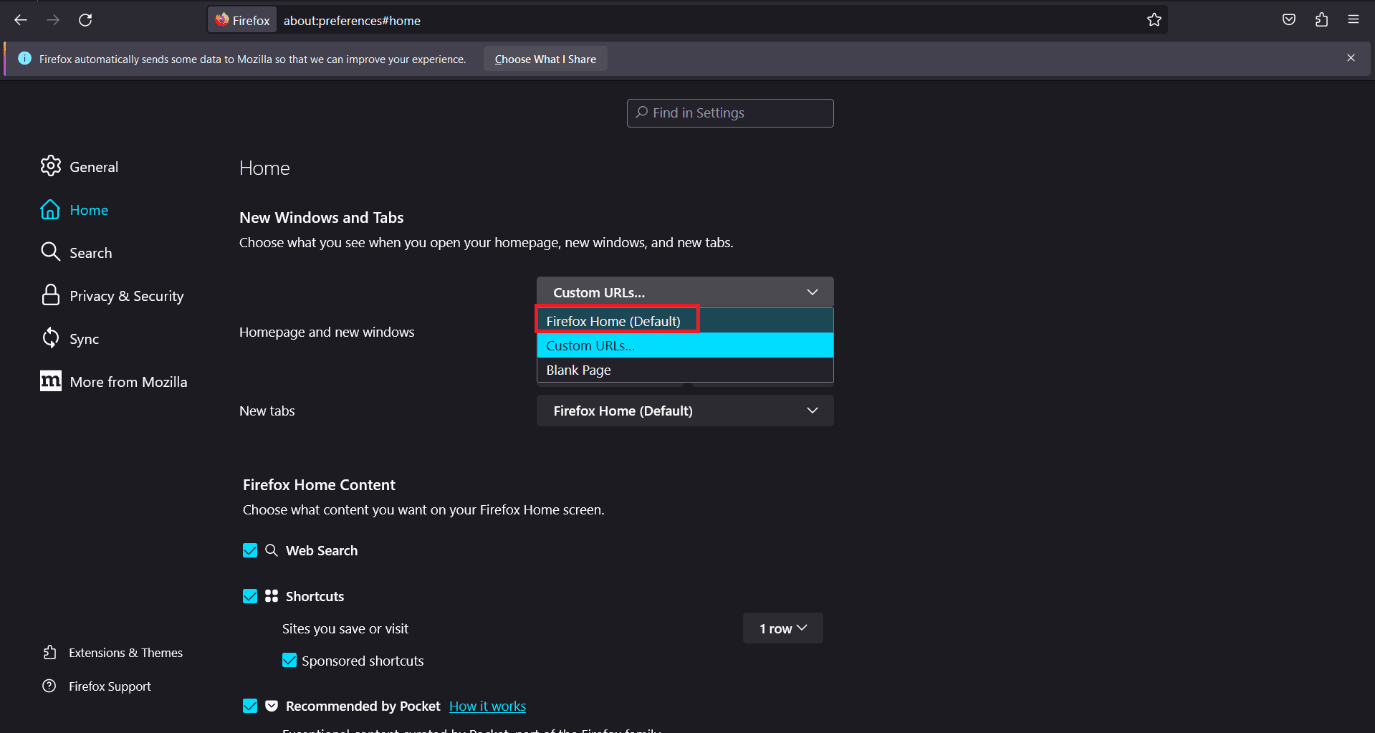1375x733 pixels.
Task: Open the How it works link
Action: click(487, 706)
